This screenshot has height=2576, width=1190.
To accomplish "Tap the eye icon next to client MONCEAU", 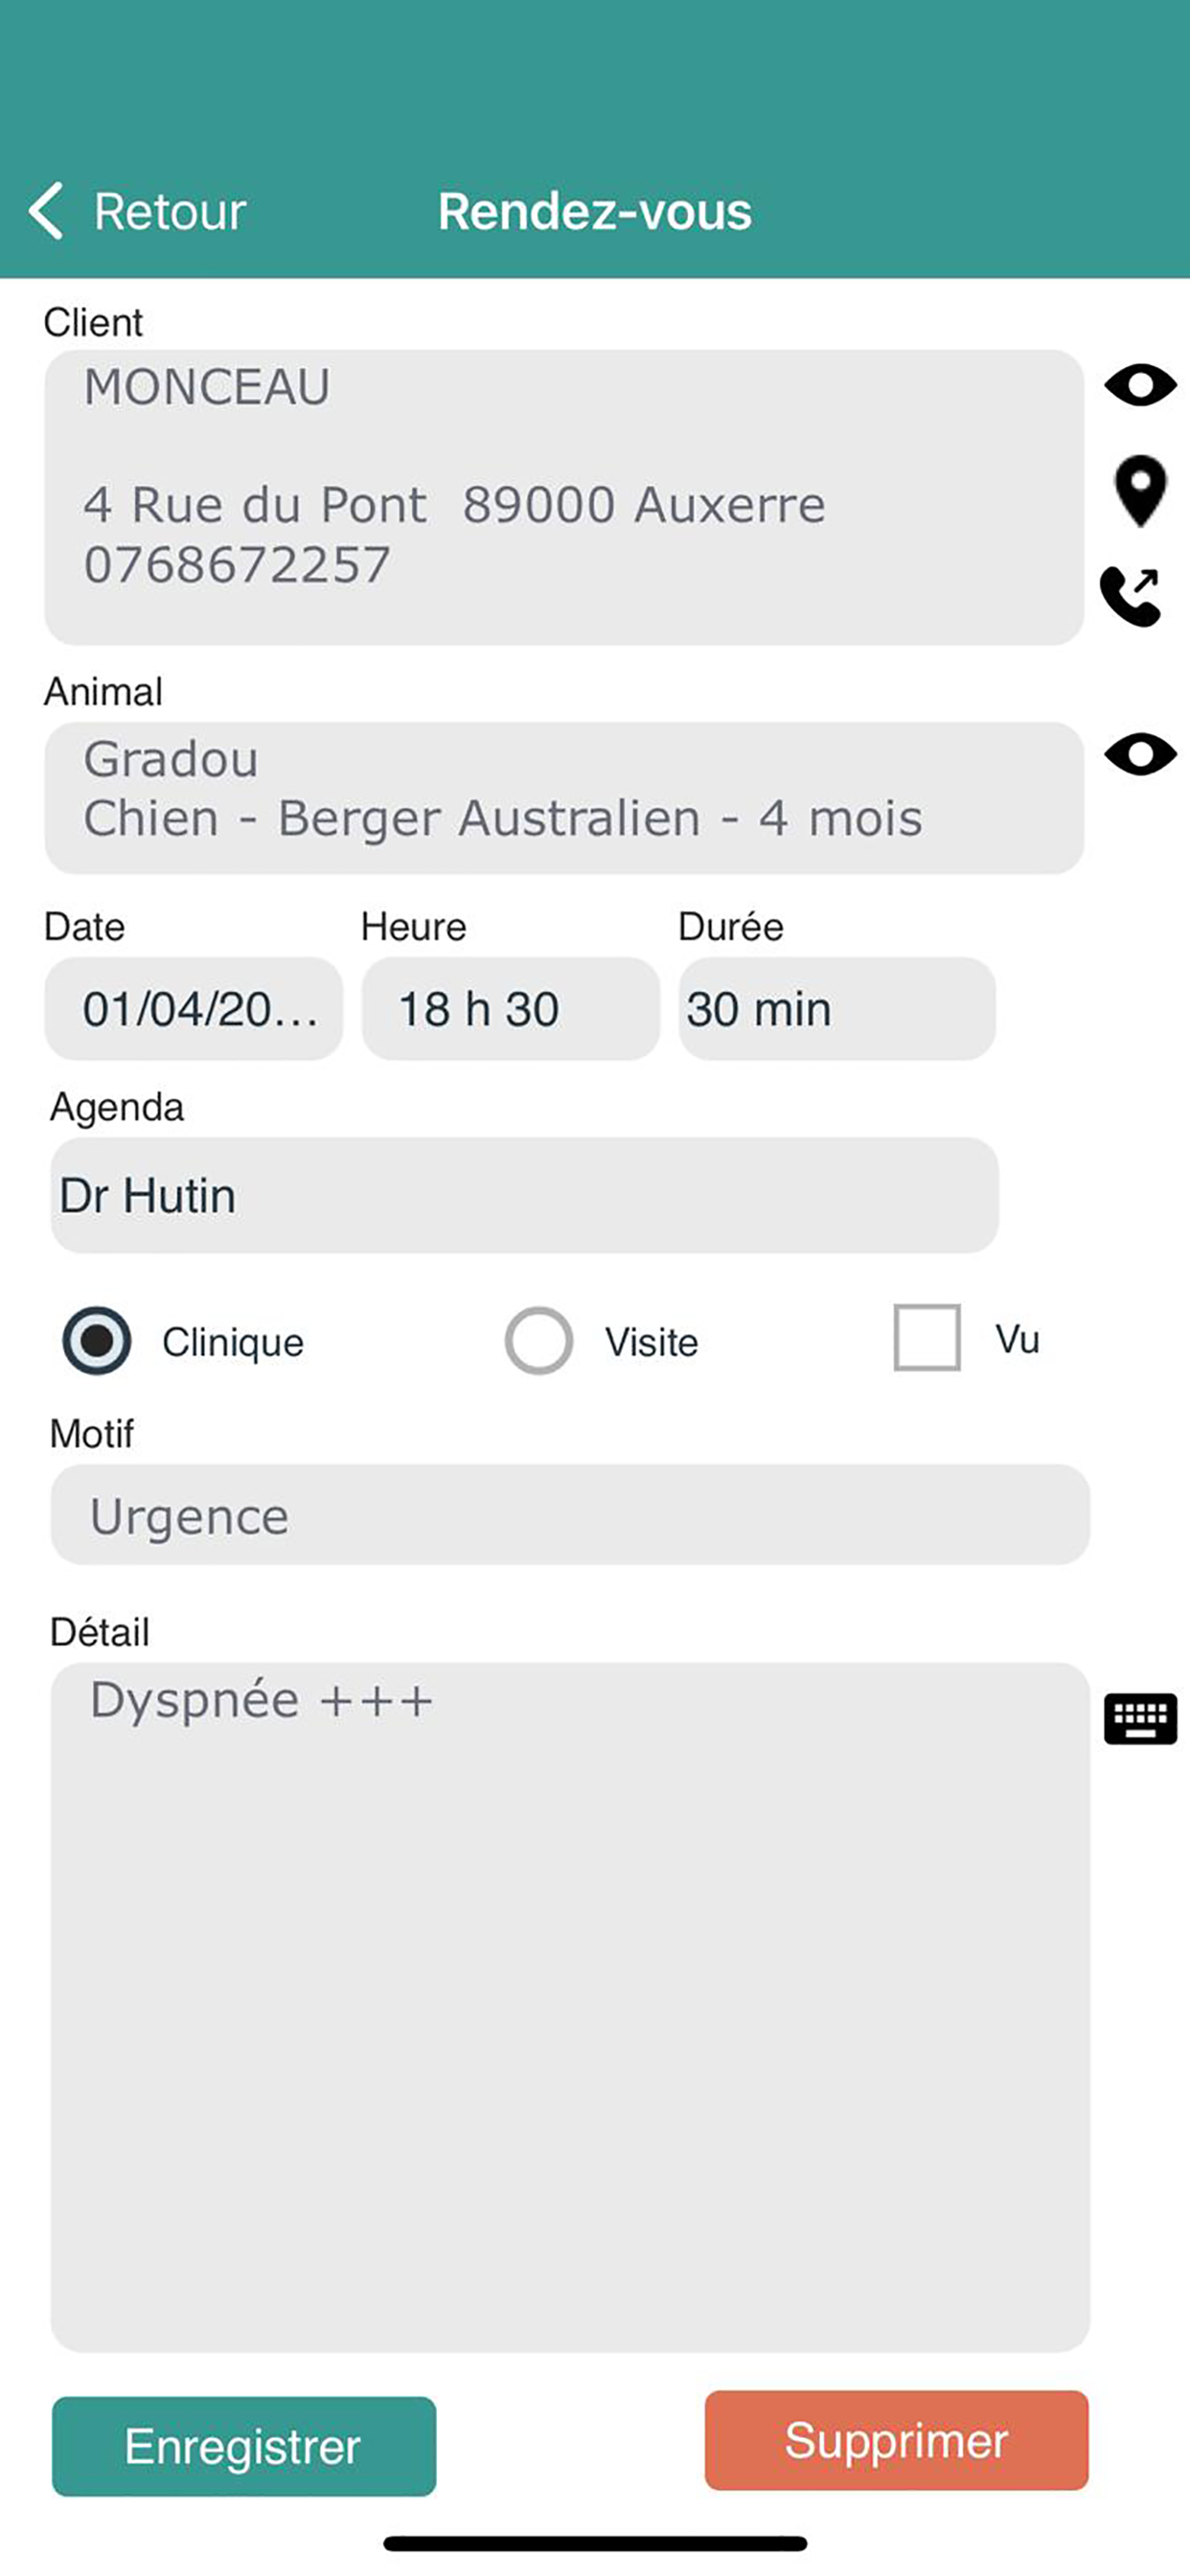I will tap(1140, 385).
